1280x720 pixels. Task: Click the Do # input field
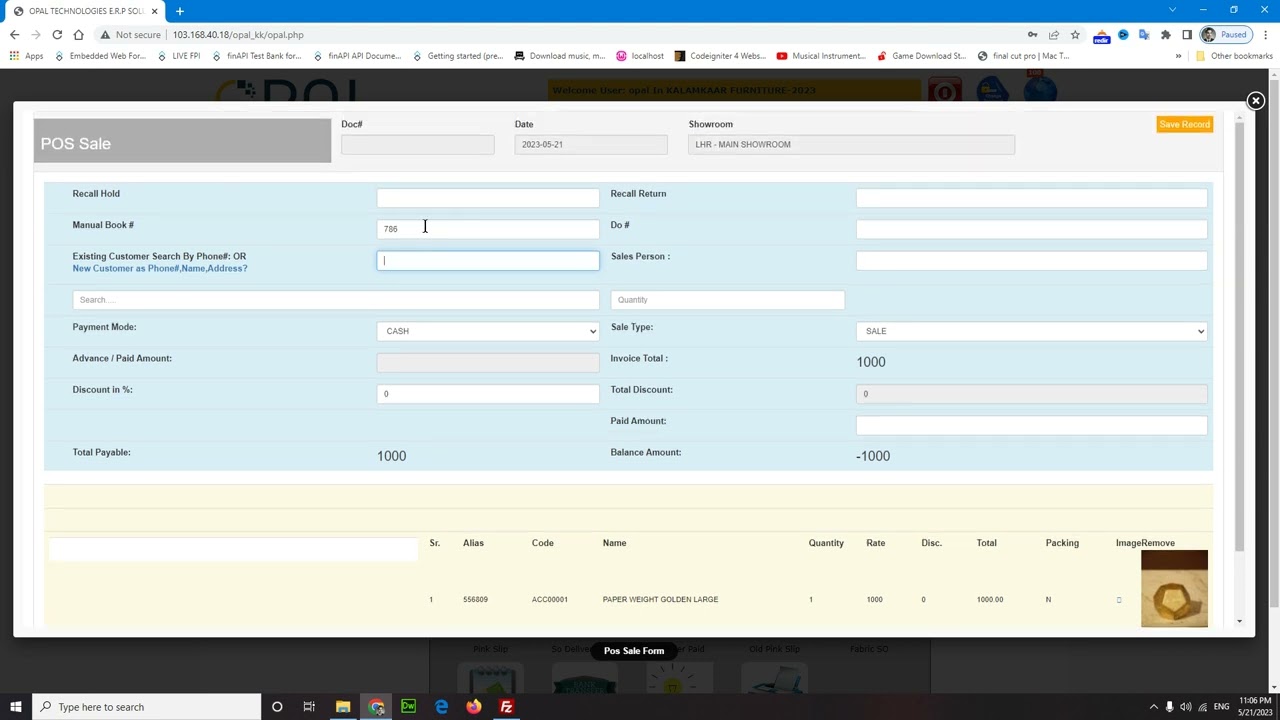point(1031,229)
